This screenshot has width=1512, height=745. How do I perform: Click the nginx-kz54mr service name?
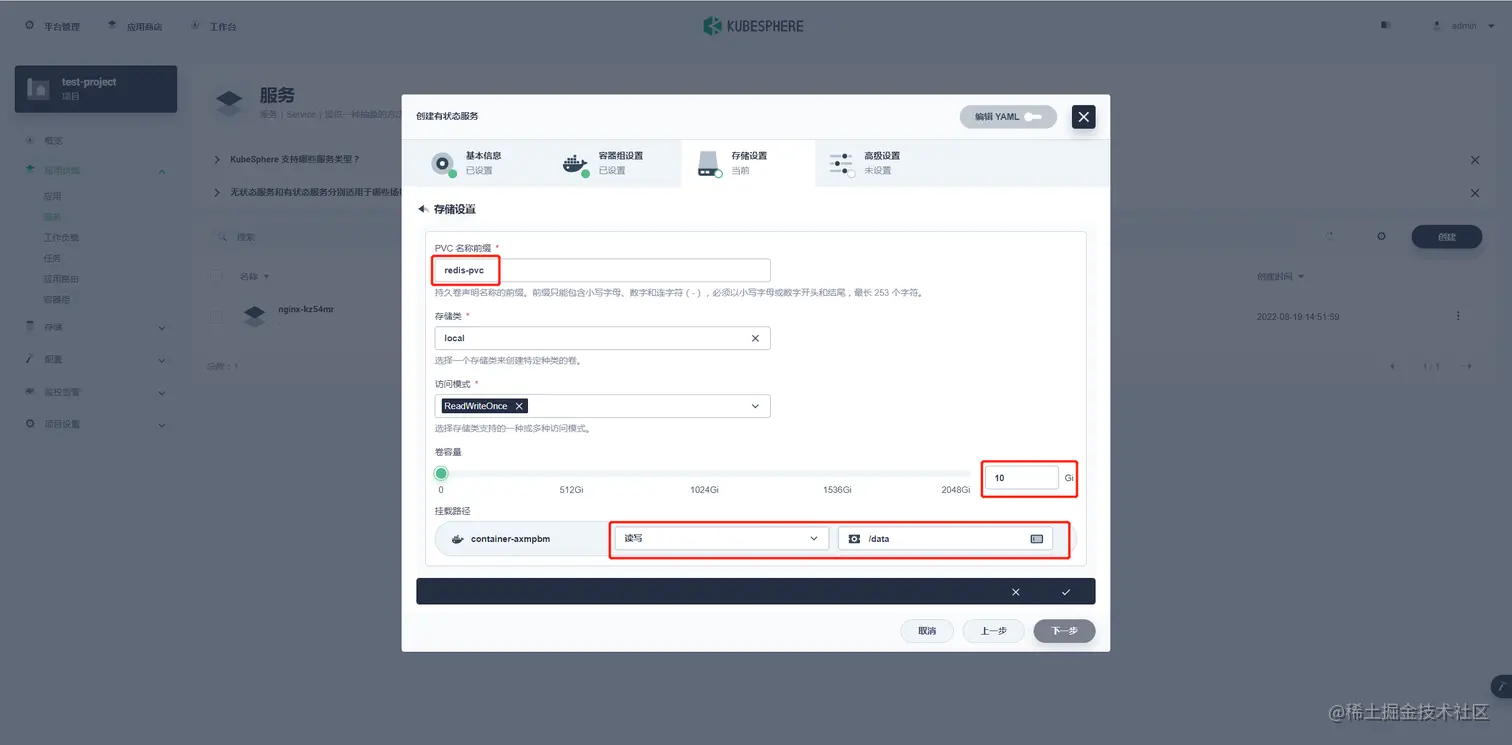tap(306, 310)
